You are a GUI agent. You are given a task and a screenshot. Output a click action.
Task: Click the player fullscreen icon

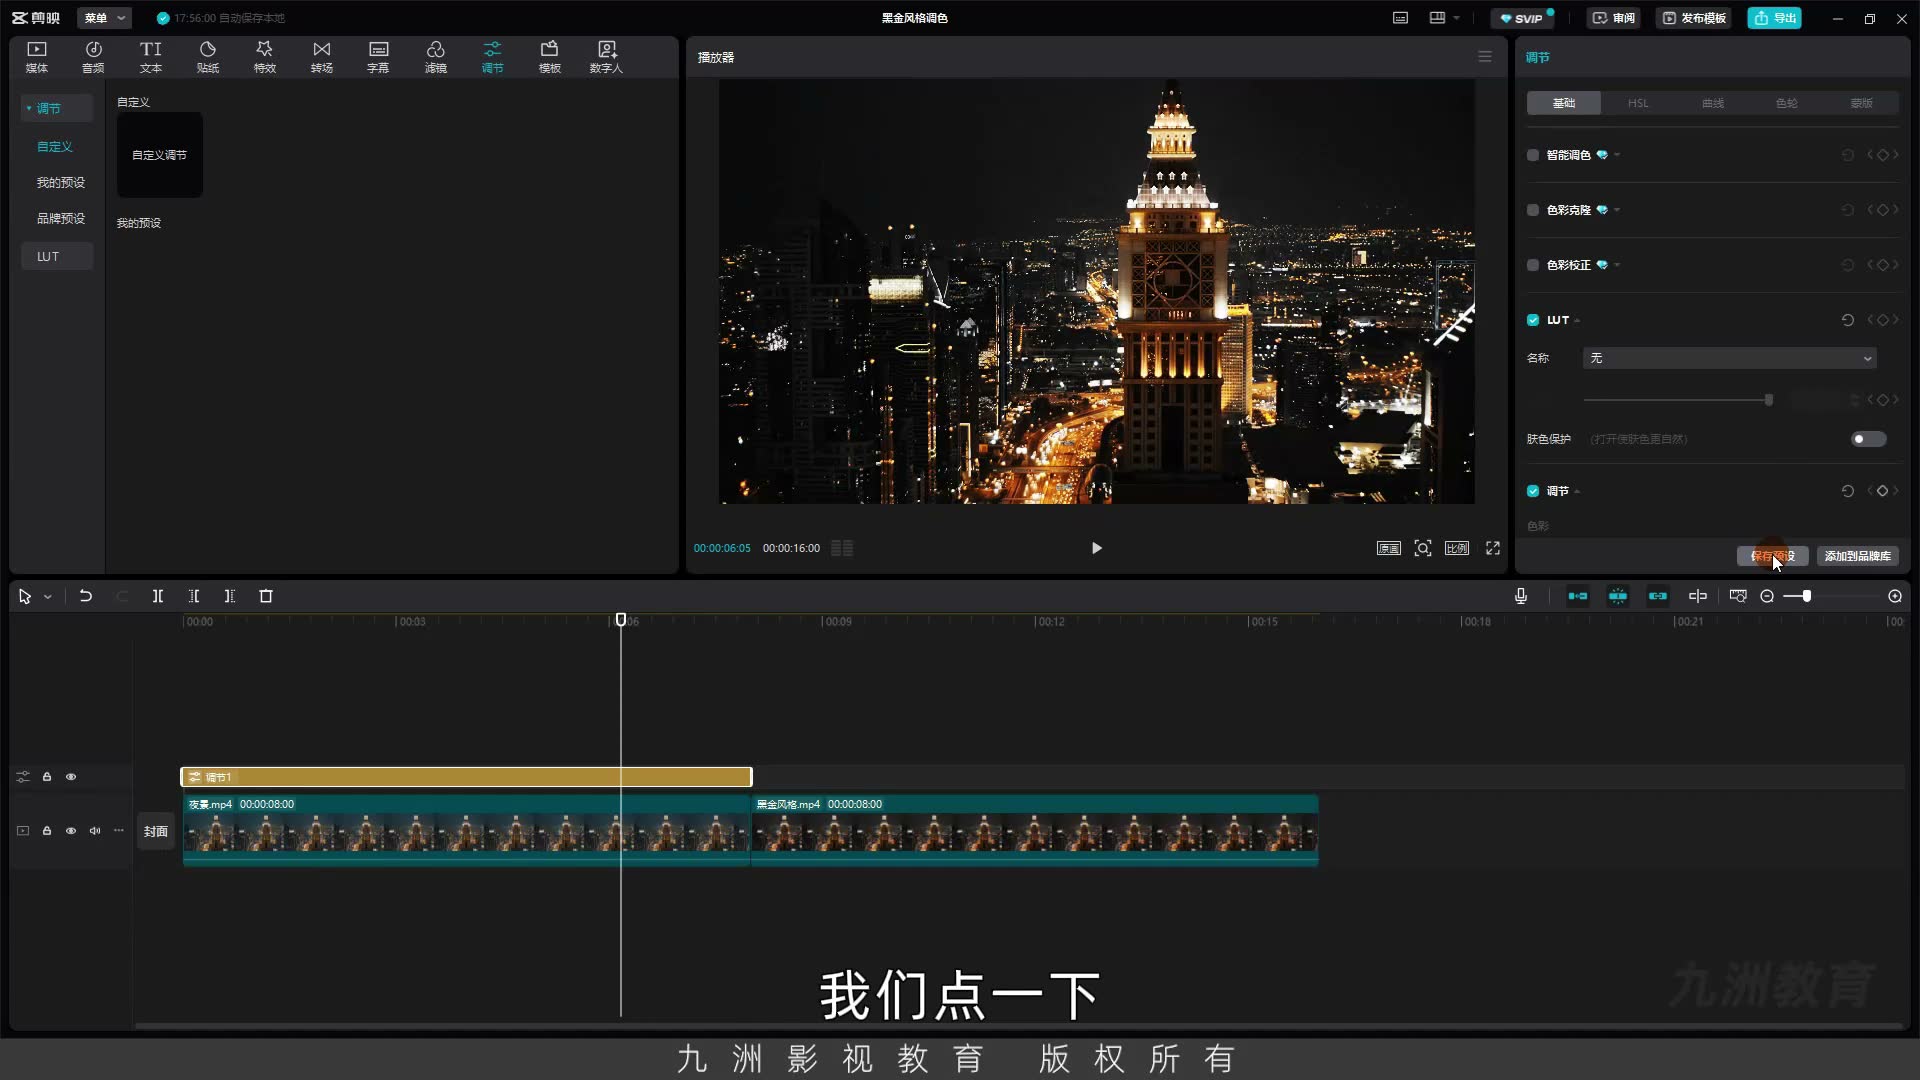1493,548
